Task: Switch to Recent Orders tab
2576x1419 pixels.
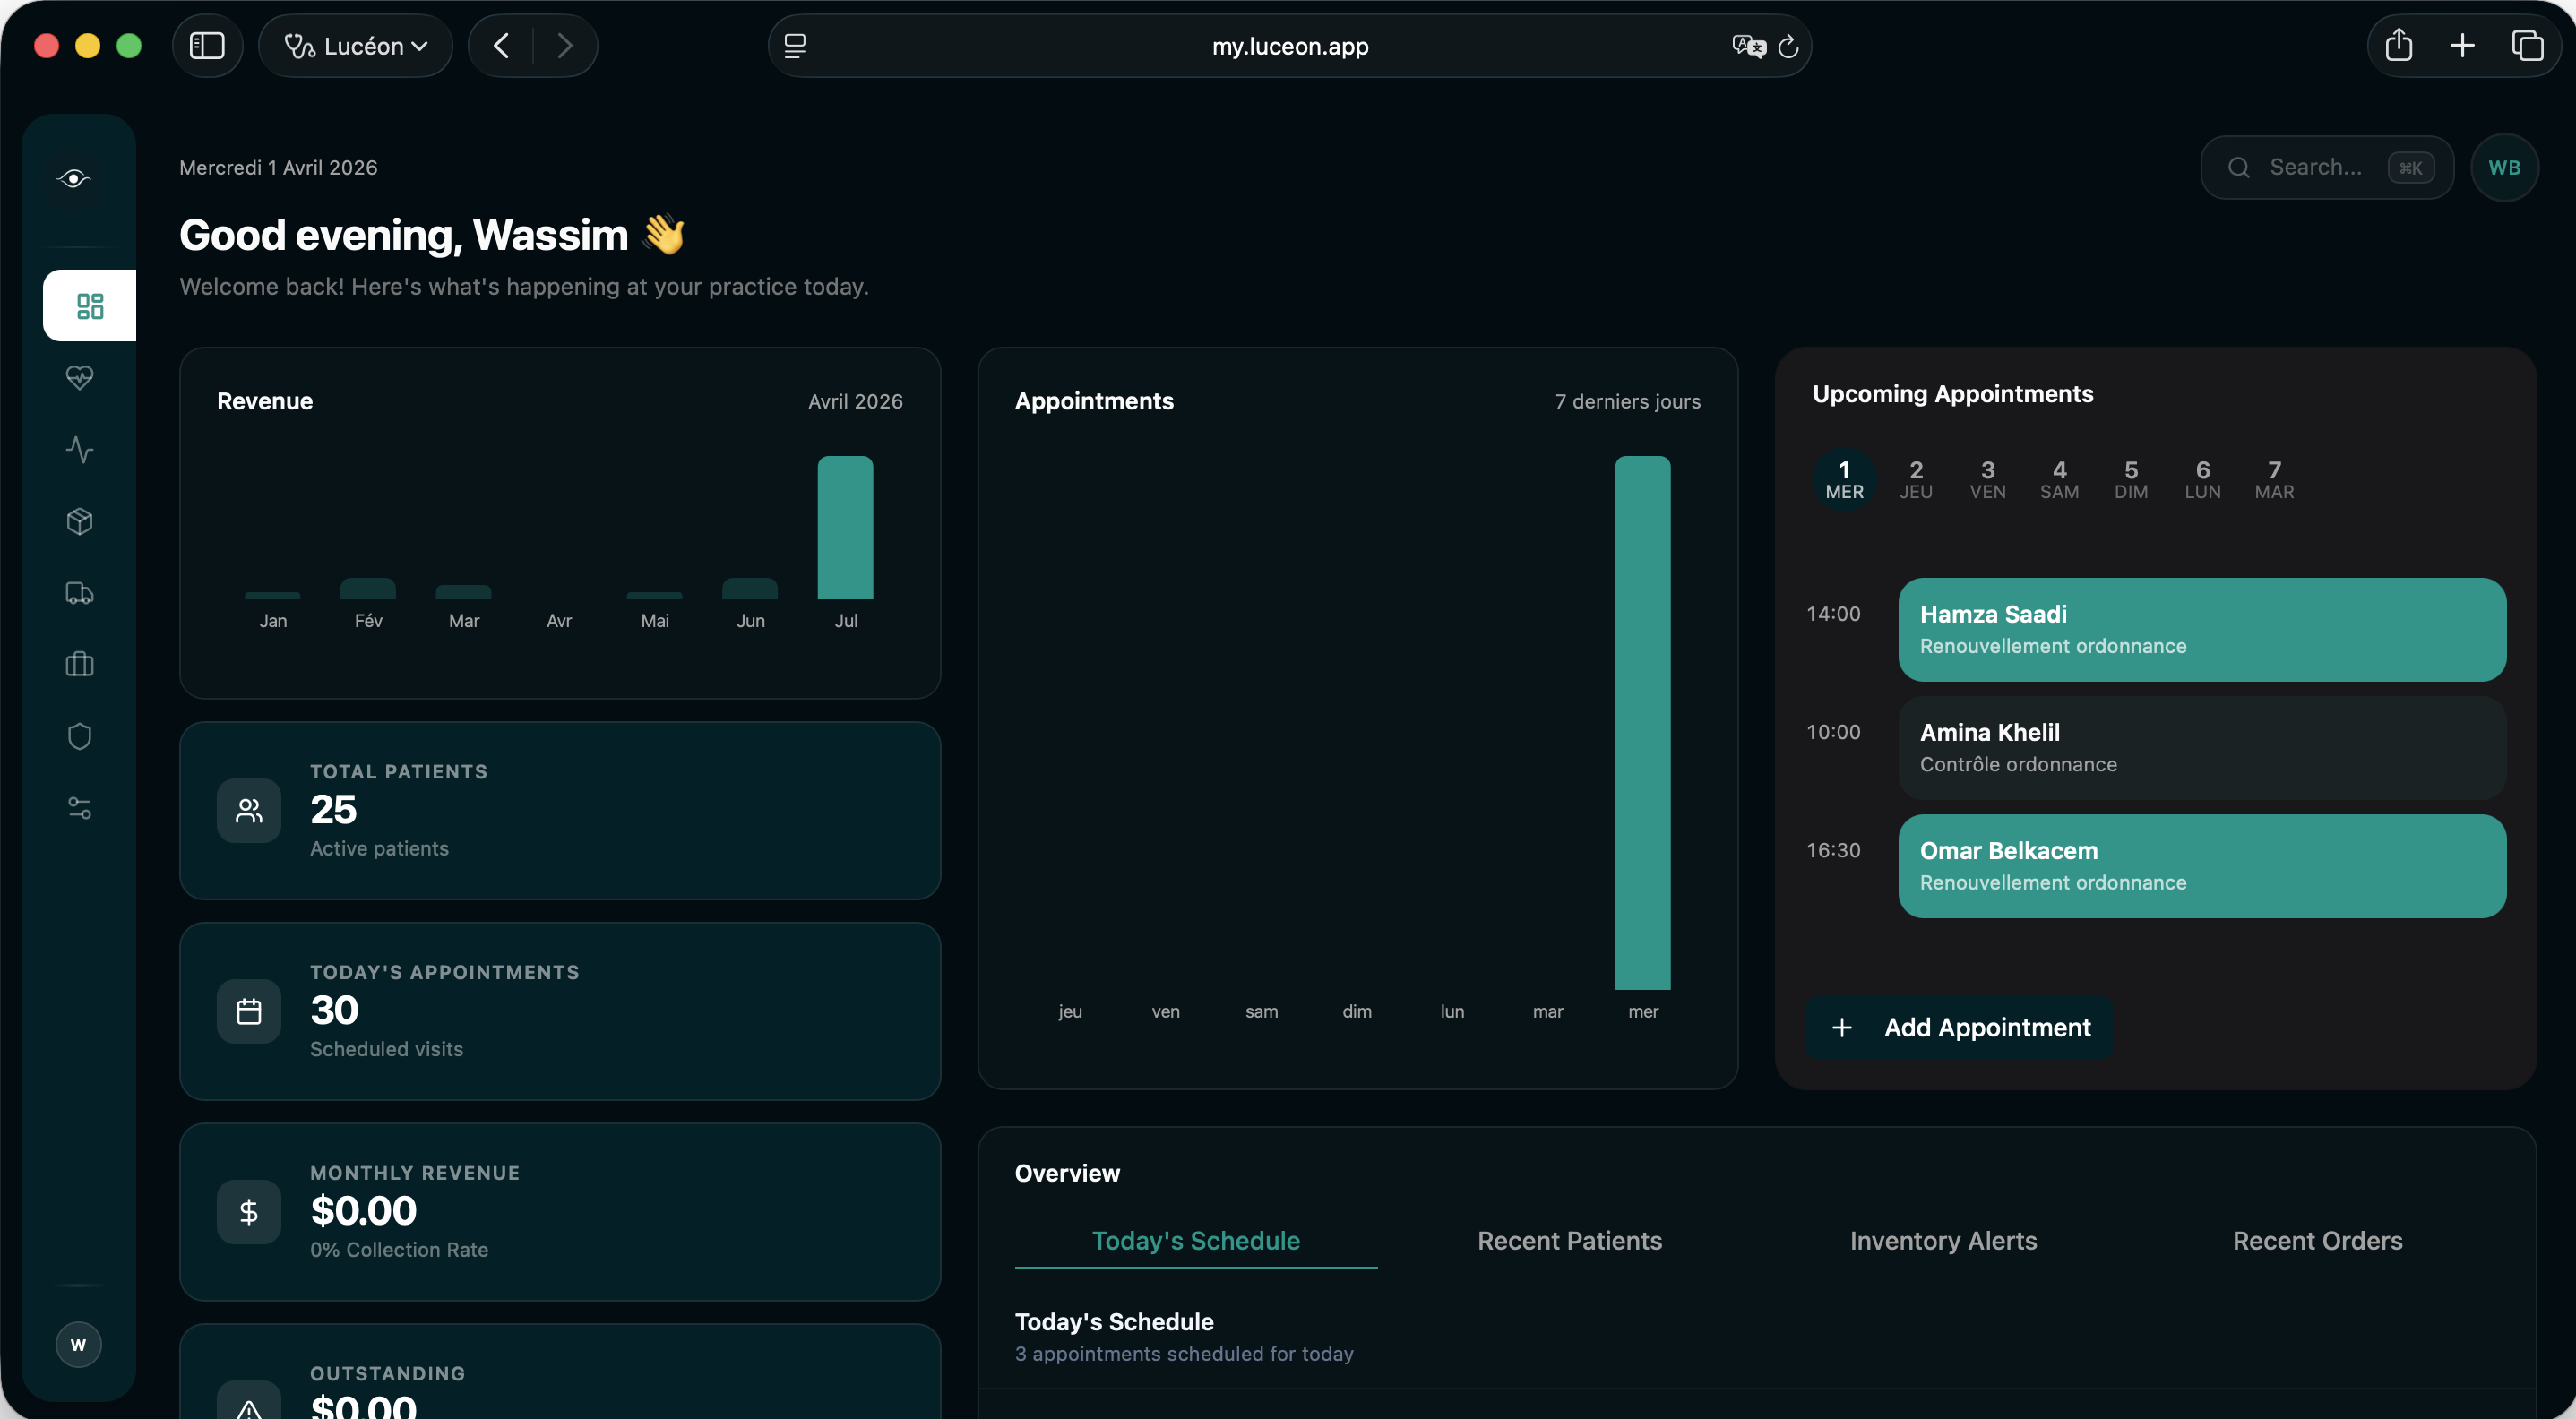Action: [2317, 1240]
